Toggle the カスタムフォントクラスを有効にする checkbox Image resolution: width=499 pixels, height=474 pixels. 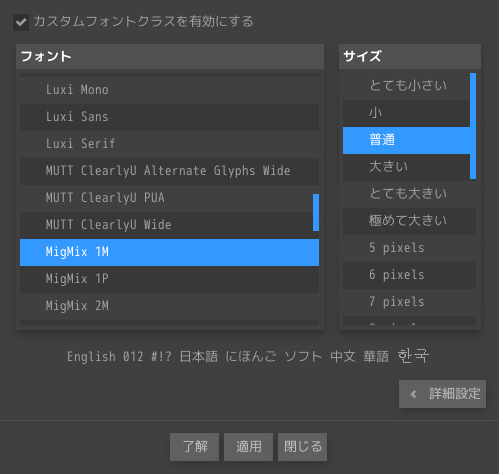tap(21, 22)
